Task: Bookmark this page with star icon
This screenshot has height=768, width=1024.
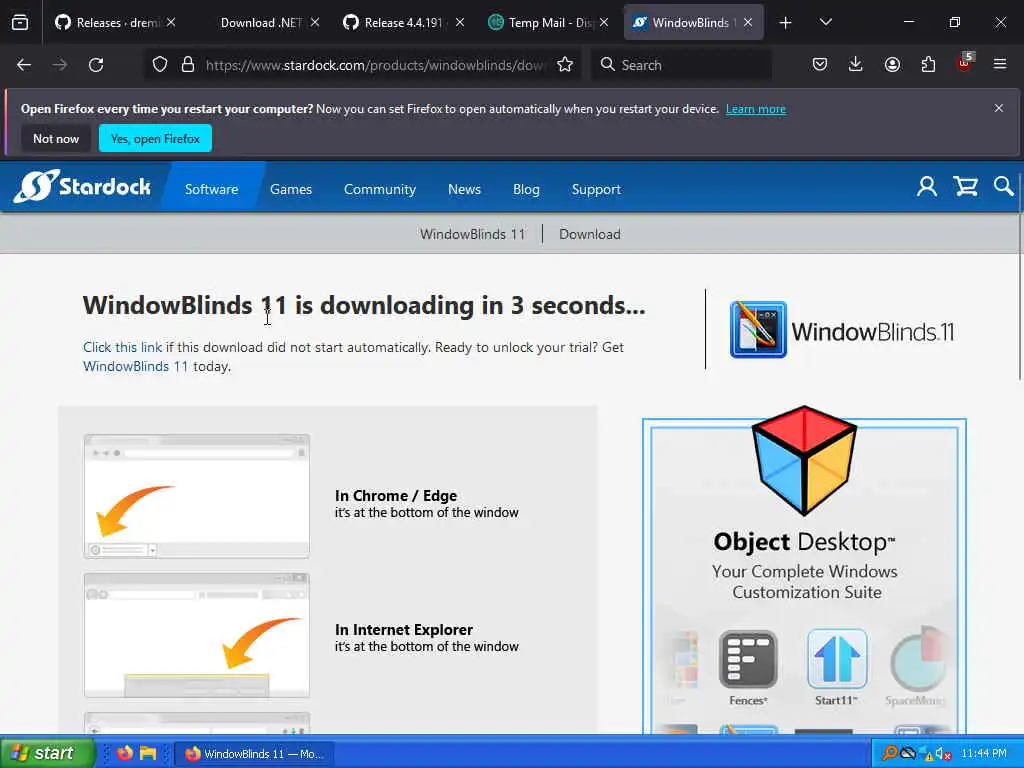Action: (x=565, y=65)
